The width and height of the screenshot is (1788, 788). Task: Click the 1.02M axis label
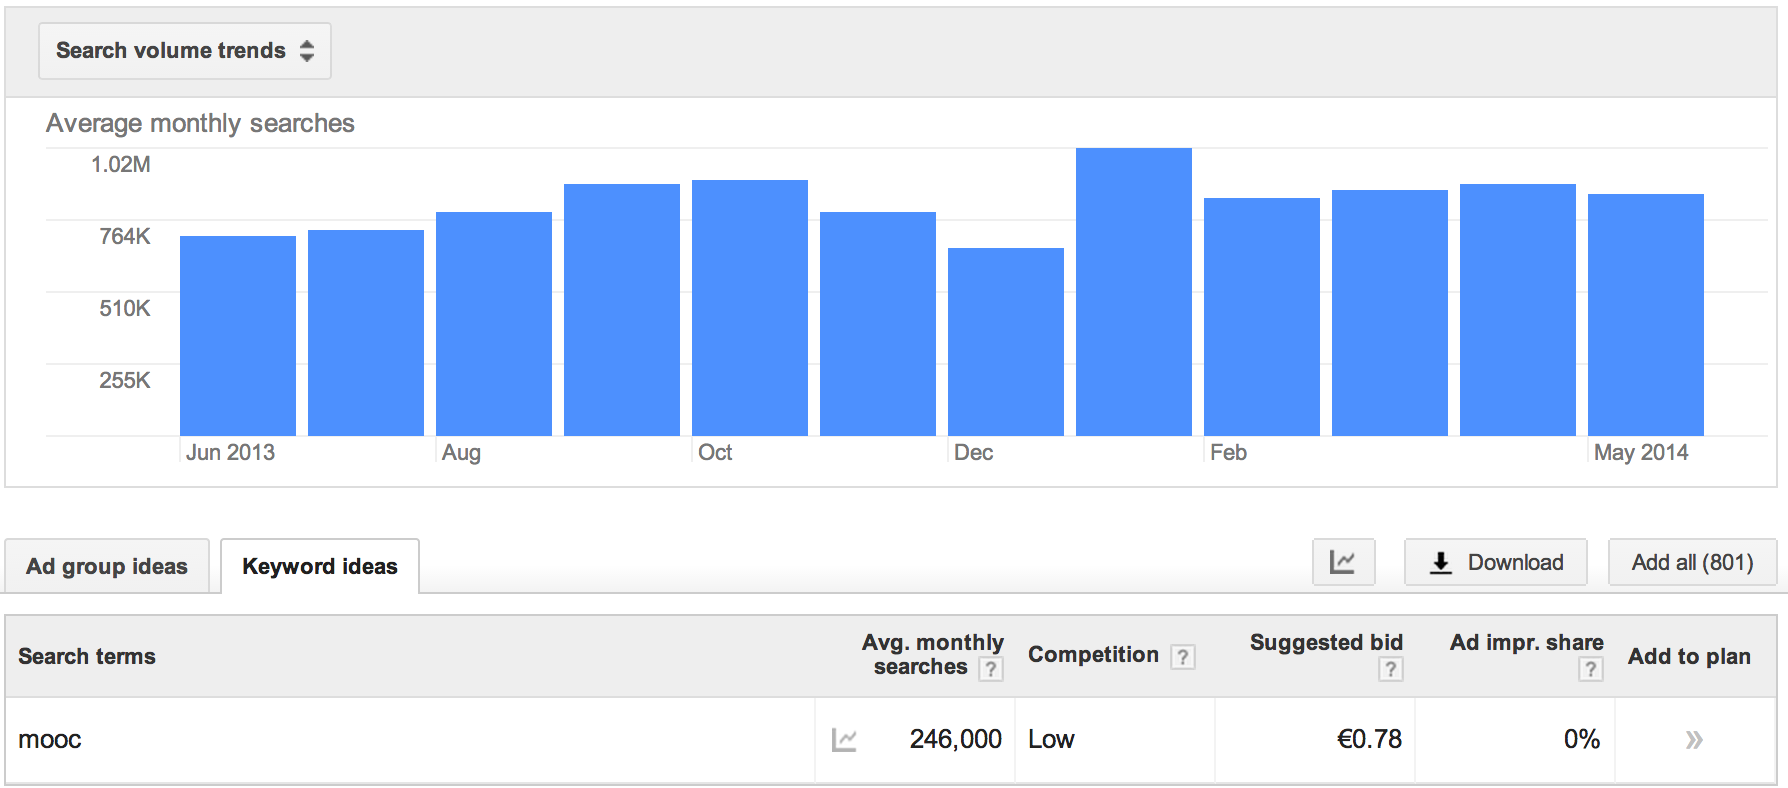point(121,165)
